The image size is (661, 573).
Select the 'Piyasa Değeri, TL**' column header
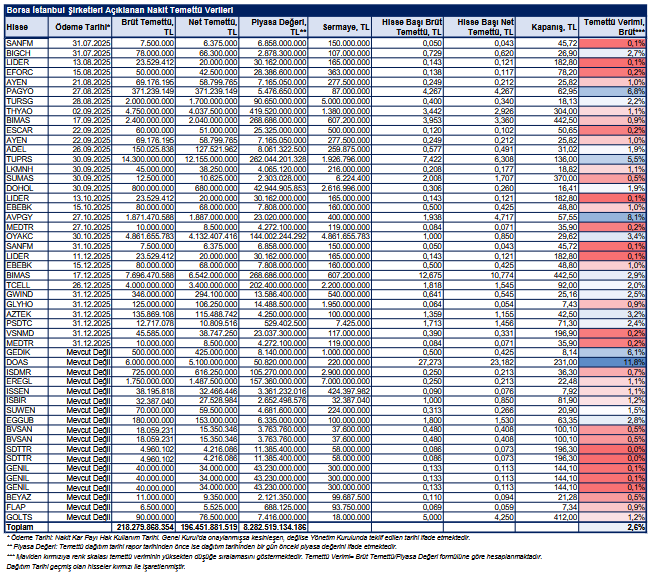point(273,27)
